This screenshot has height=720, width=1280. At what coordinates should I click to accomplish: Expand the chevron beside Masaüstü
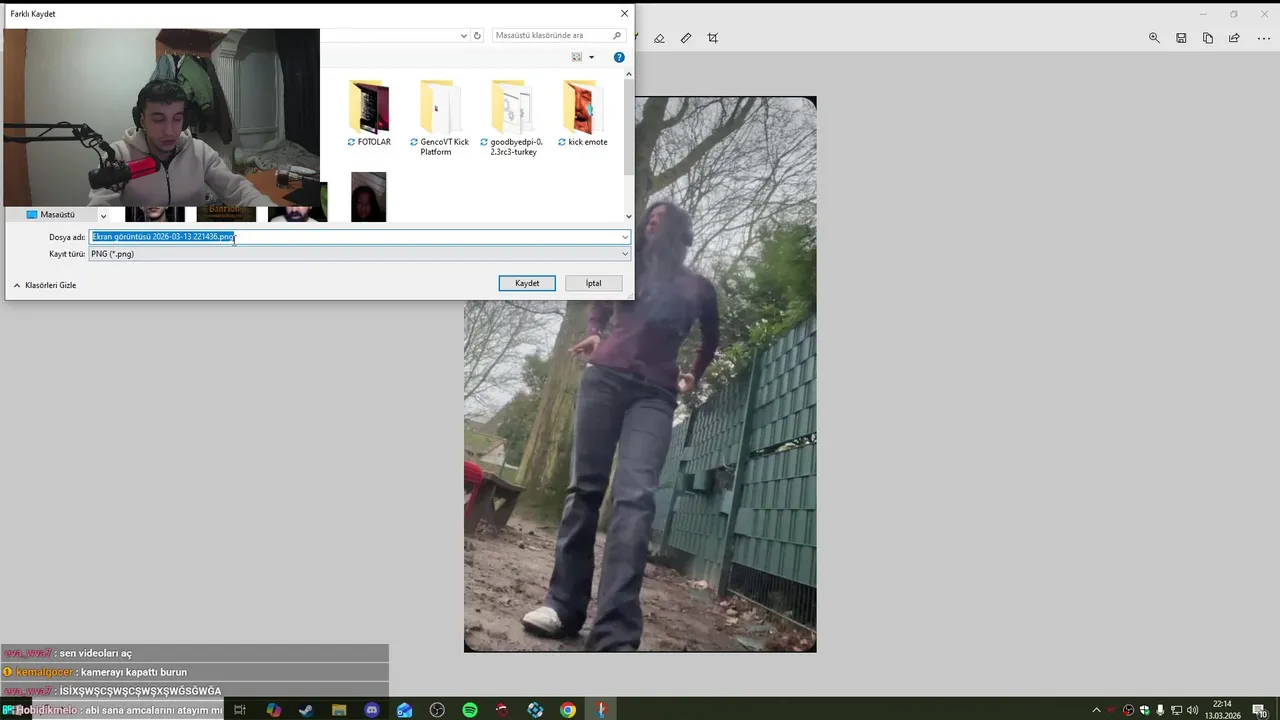pos(103,215)
